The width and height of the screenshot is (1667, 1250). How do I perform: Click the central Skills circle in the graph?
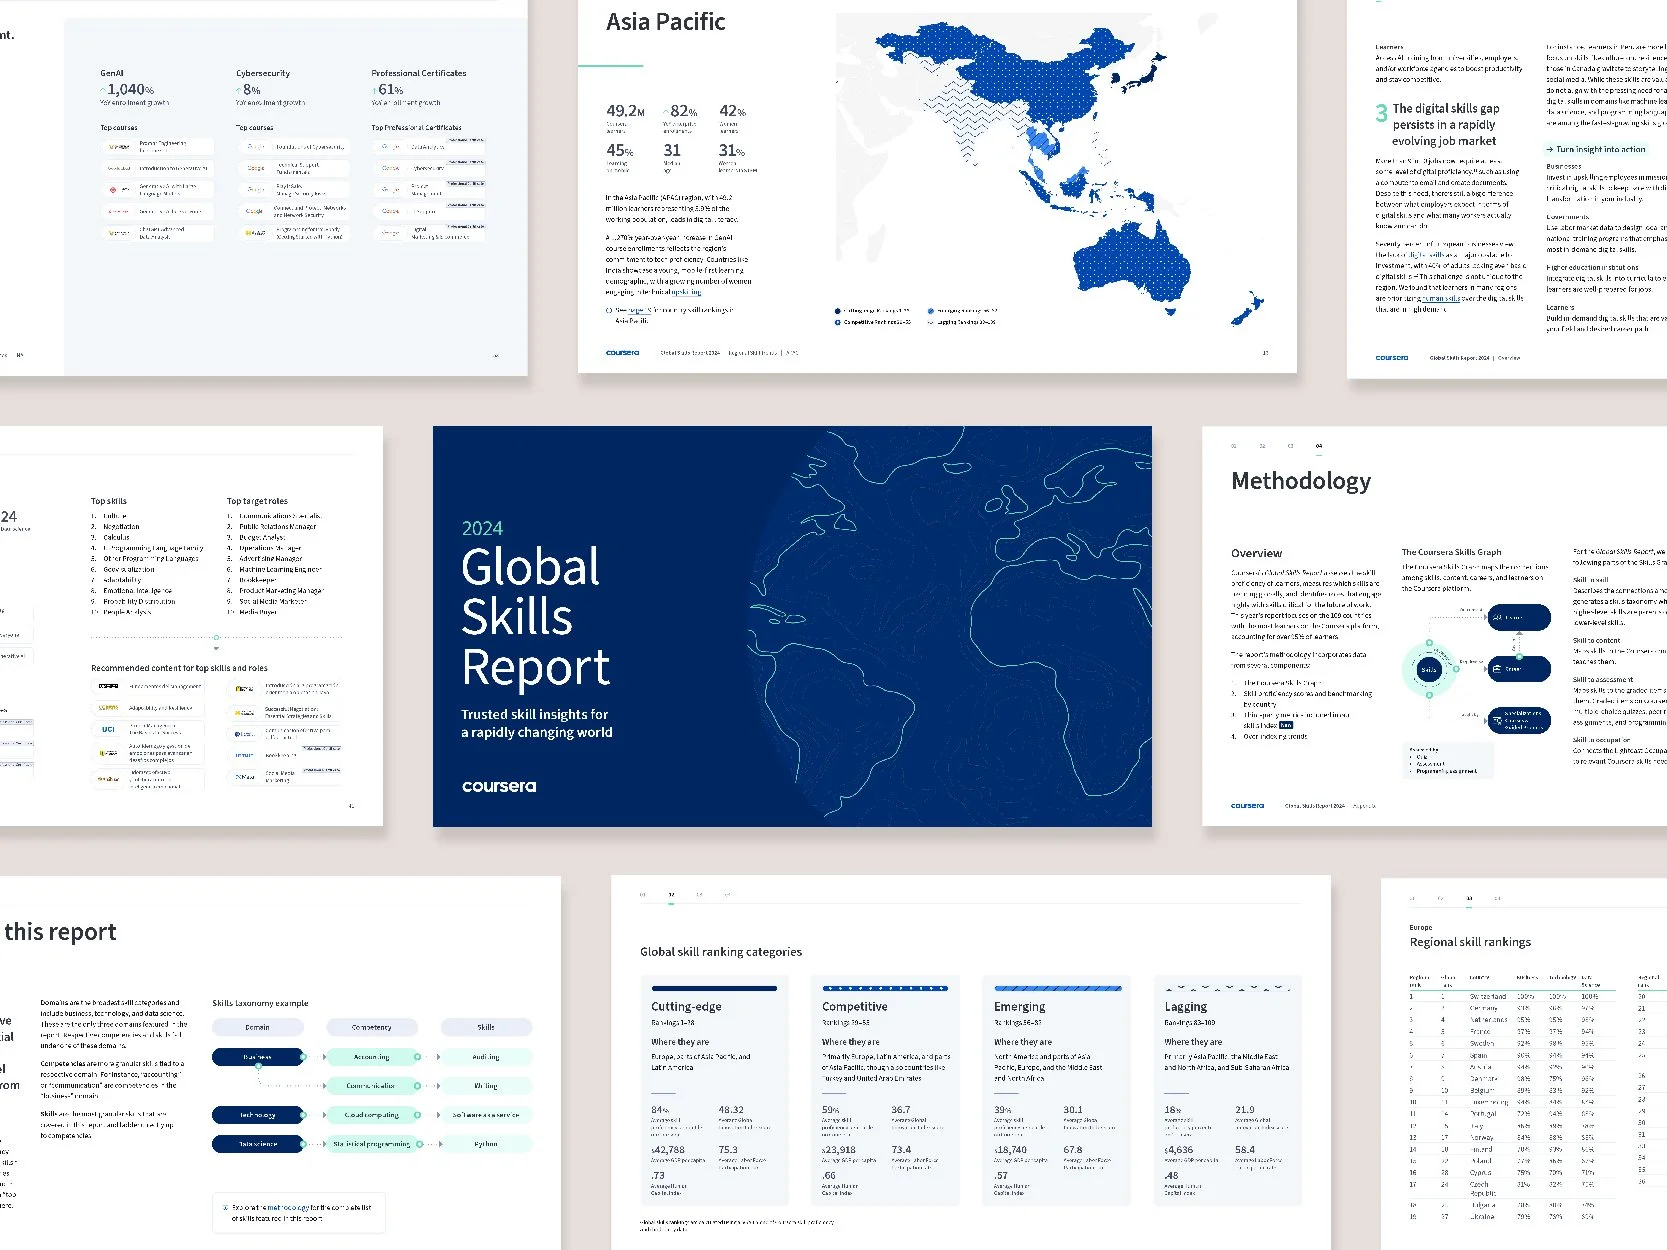point(1429,669)
